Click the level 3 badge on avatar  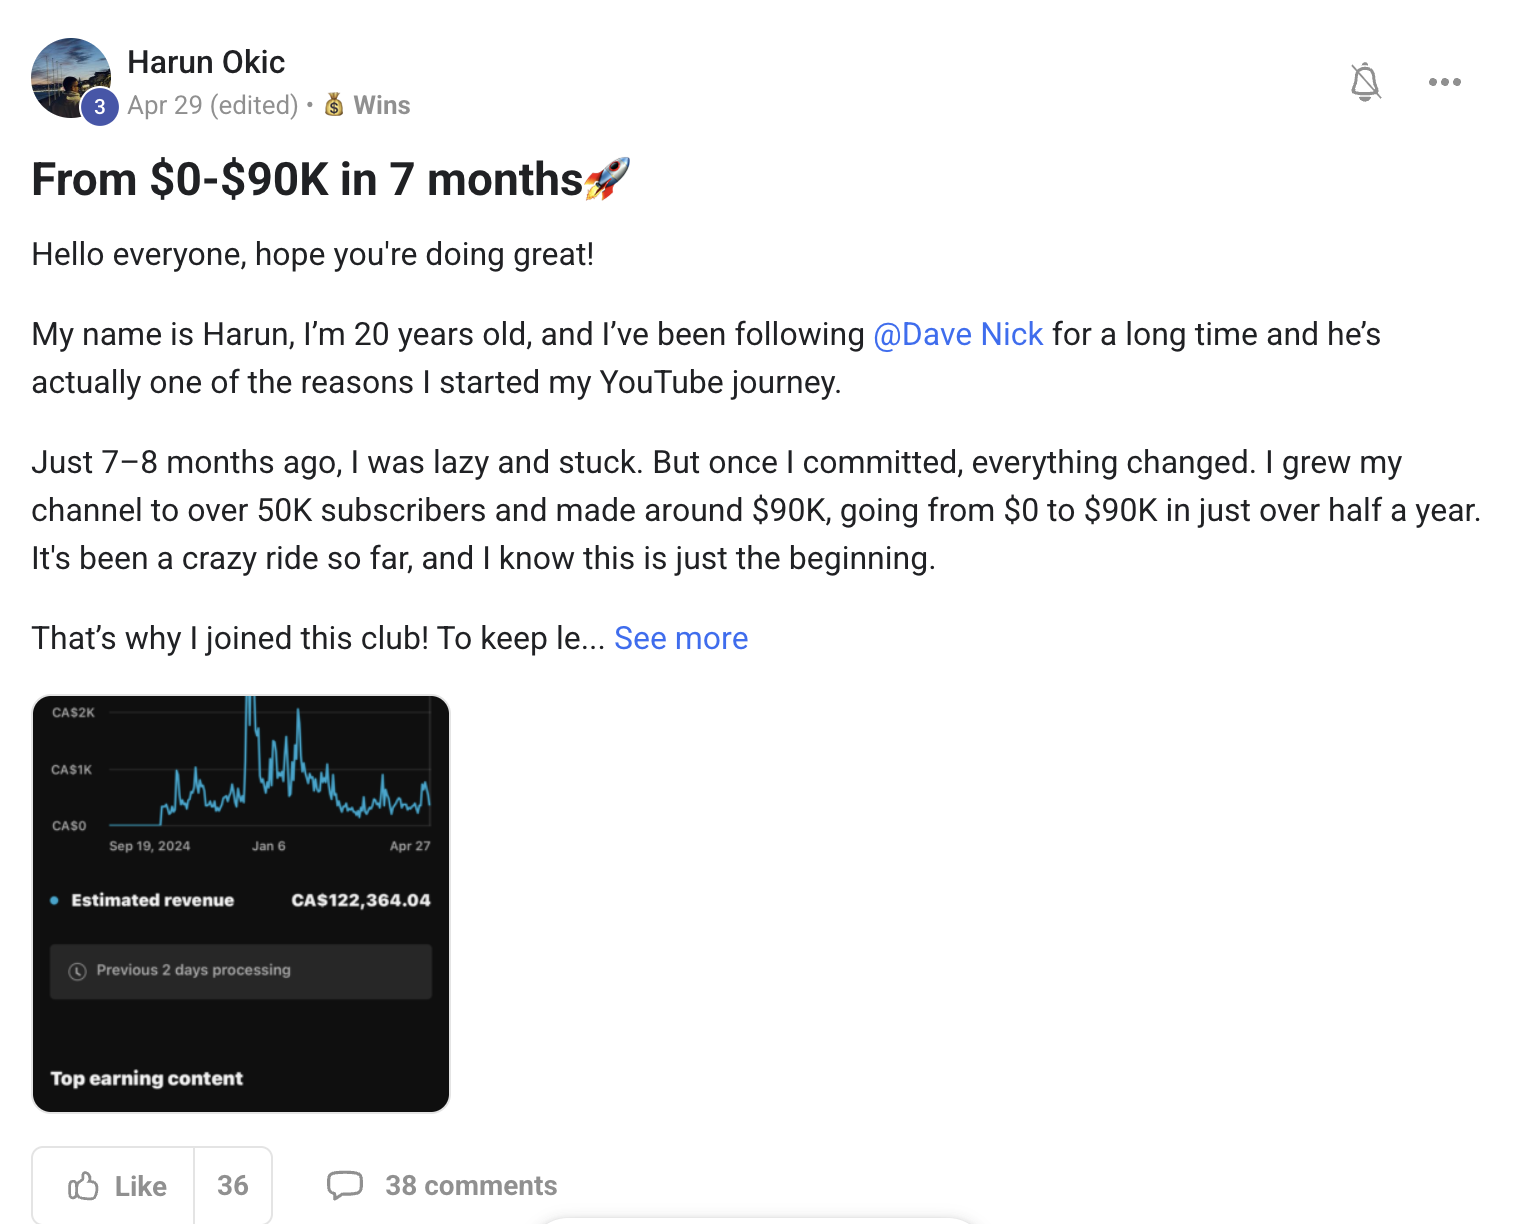click(x=99, y=107)
